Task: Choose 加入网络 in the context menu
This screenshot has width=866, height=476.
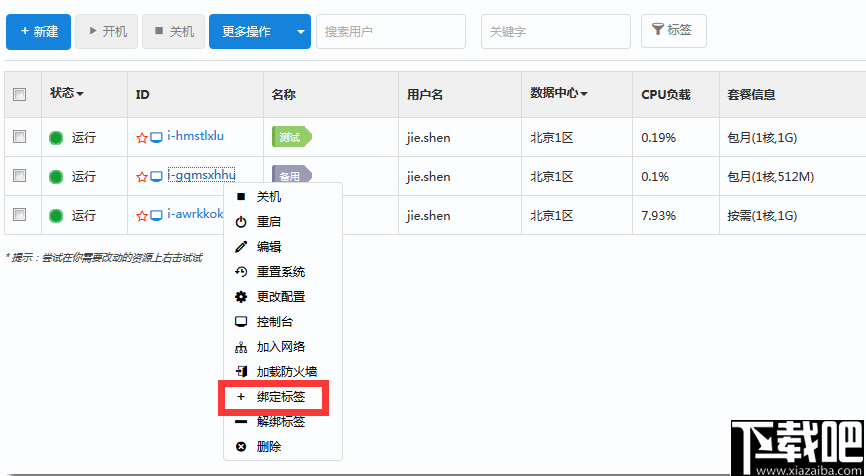Action: pos(282,347)
